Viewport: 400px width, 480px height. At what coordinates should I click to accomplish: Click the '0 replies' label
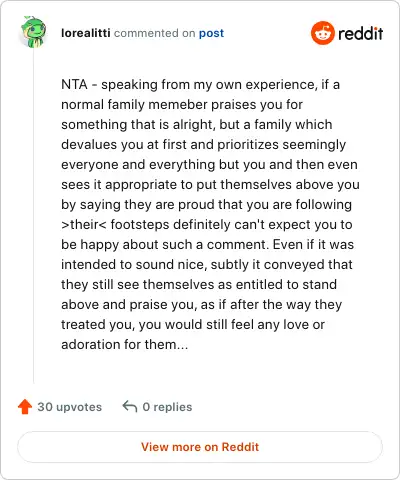click(167, 407)
